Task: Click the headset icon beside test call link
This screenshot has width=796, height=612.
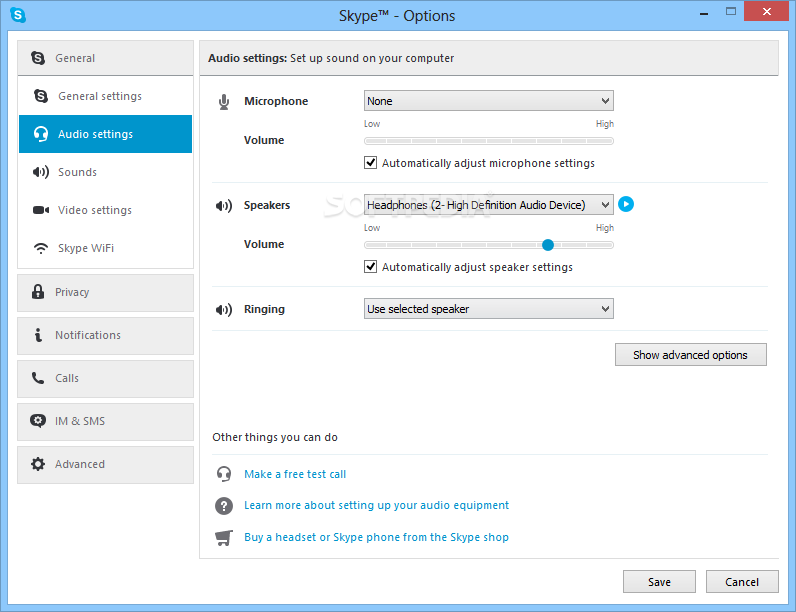Action: 224,474
